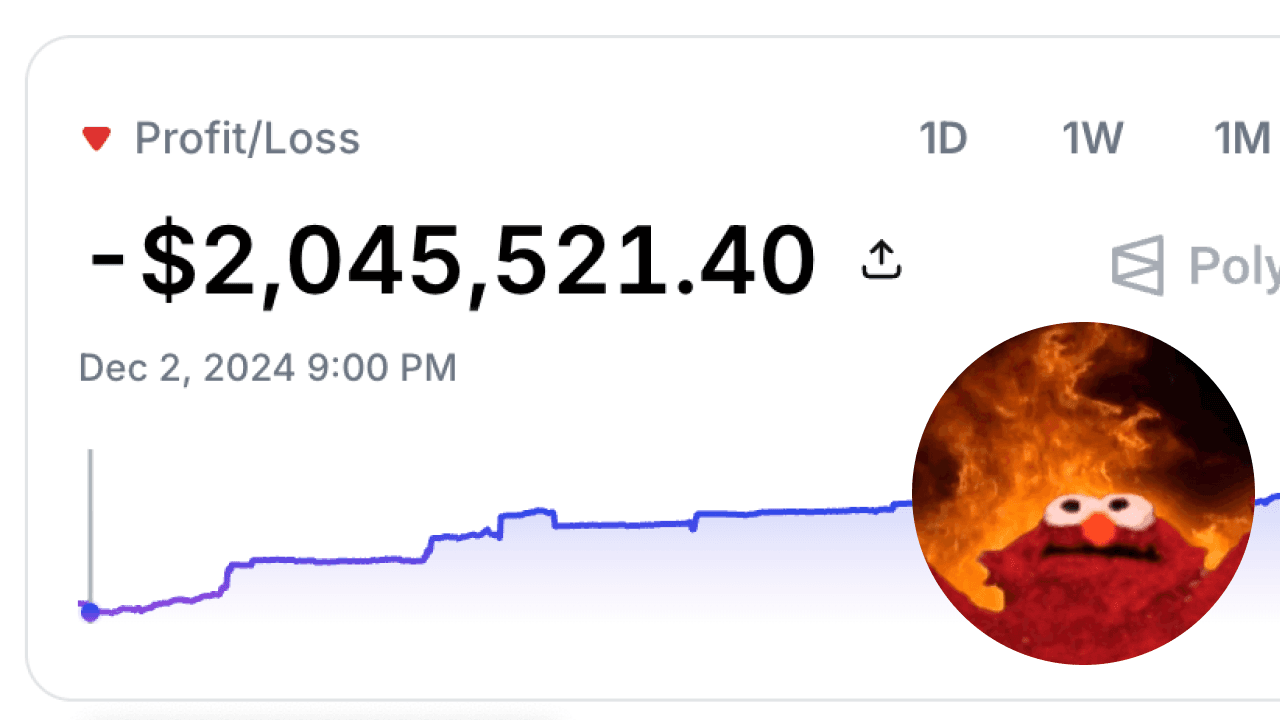The height and width of the screenshot is (720, 1280).
Task: Click Elmo's orange nose in the thumbnail
Action: coord(1100,530)
